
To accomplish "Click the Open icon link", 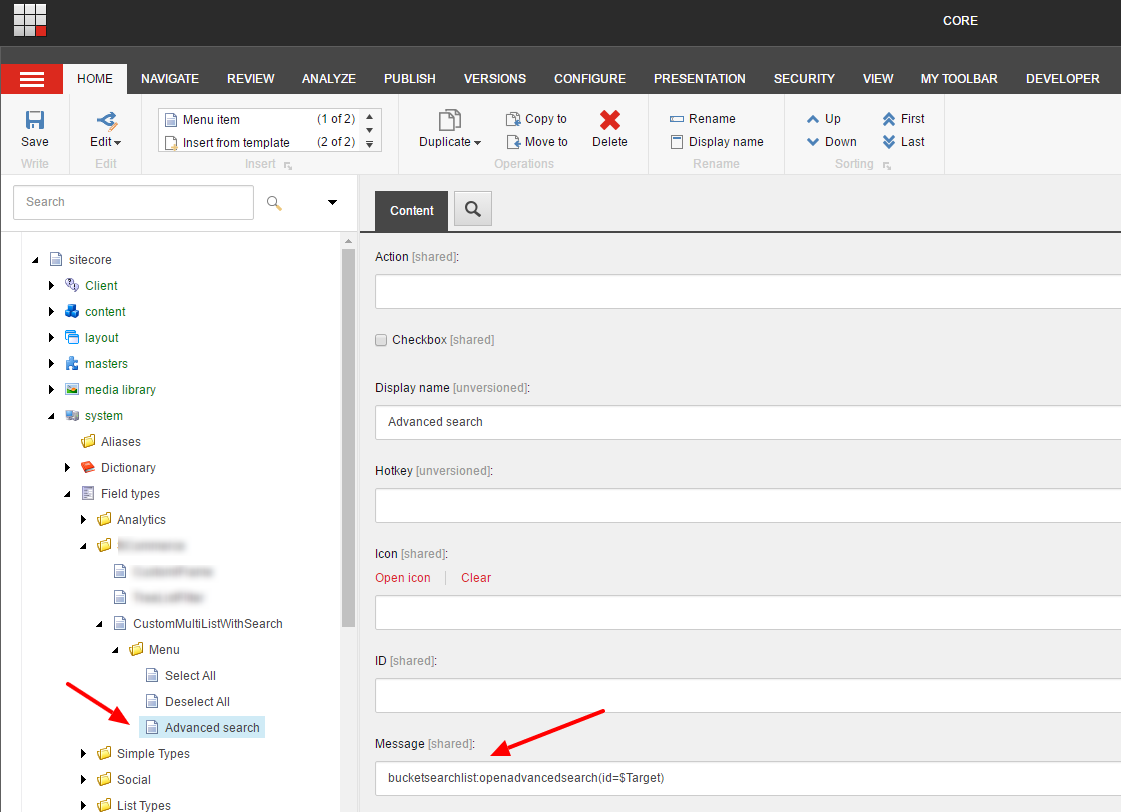I will click(x=403, y=578).
